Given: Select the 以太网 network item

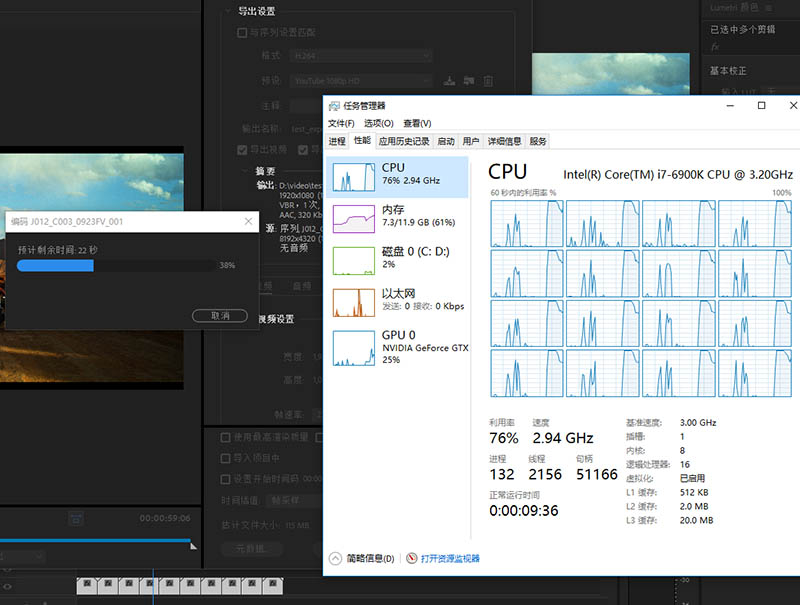Looking at the screenshot, I should click(397, 302).
